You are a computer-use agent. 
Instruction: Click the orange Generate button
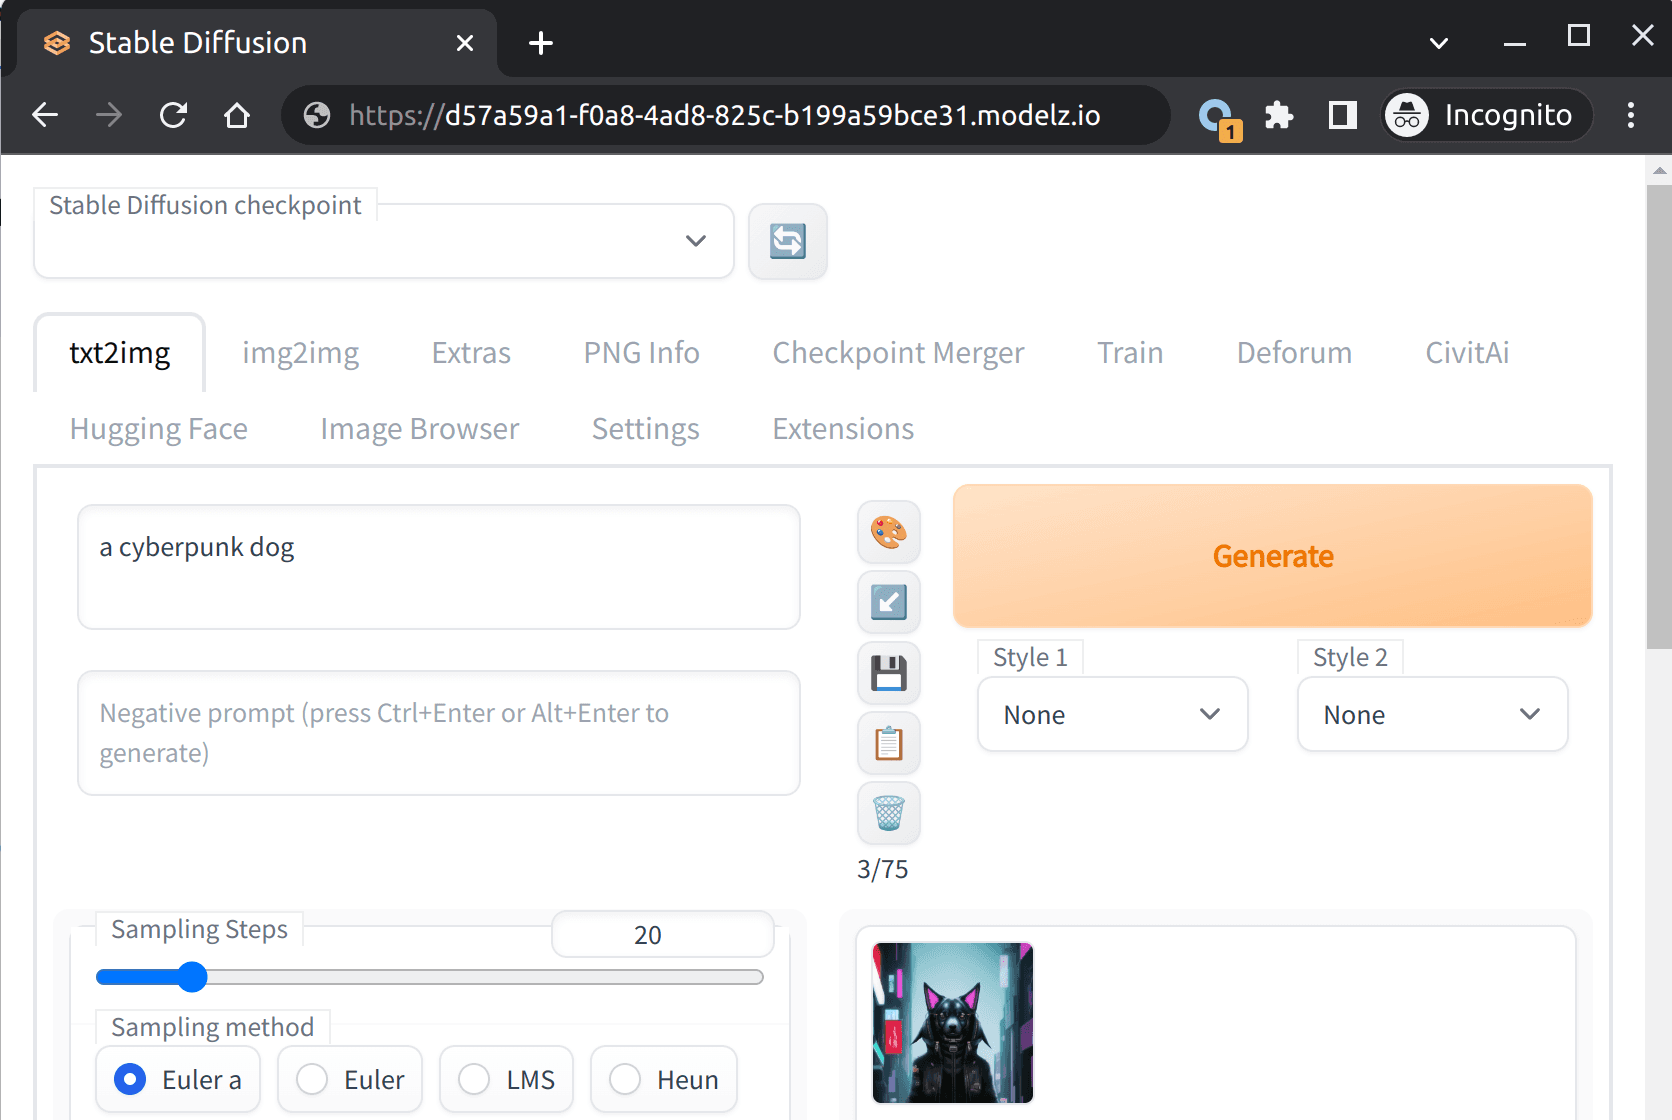click(1273, 556)
